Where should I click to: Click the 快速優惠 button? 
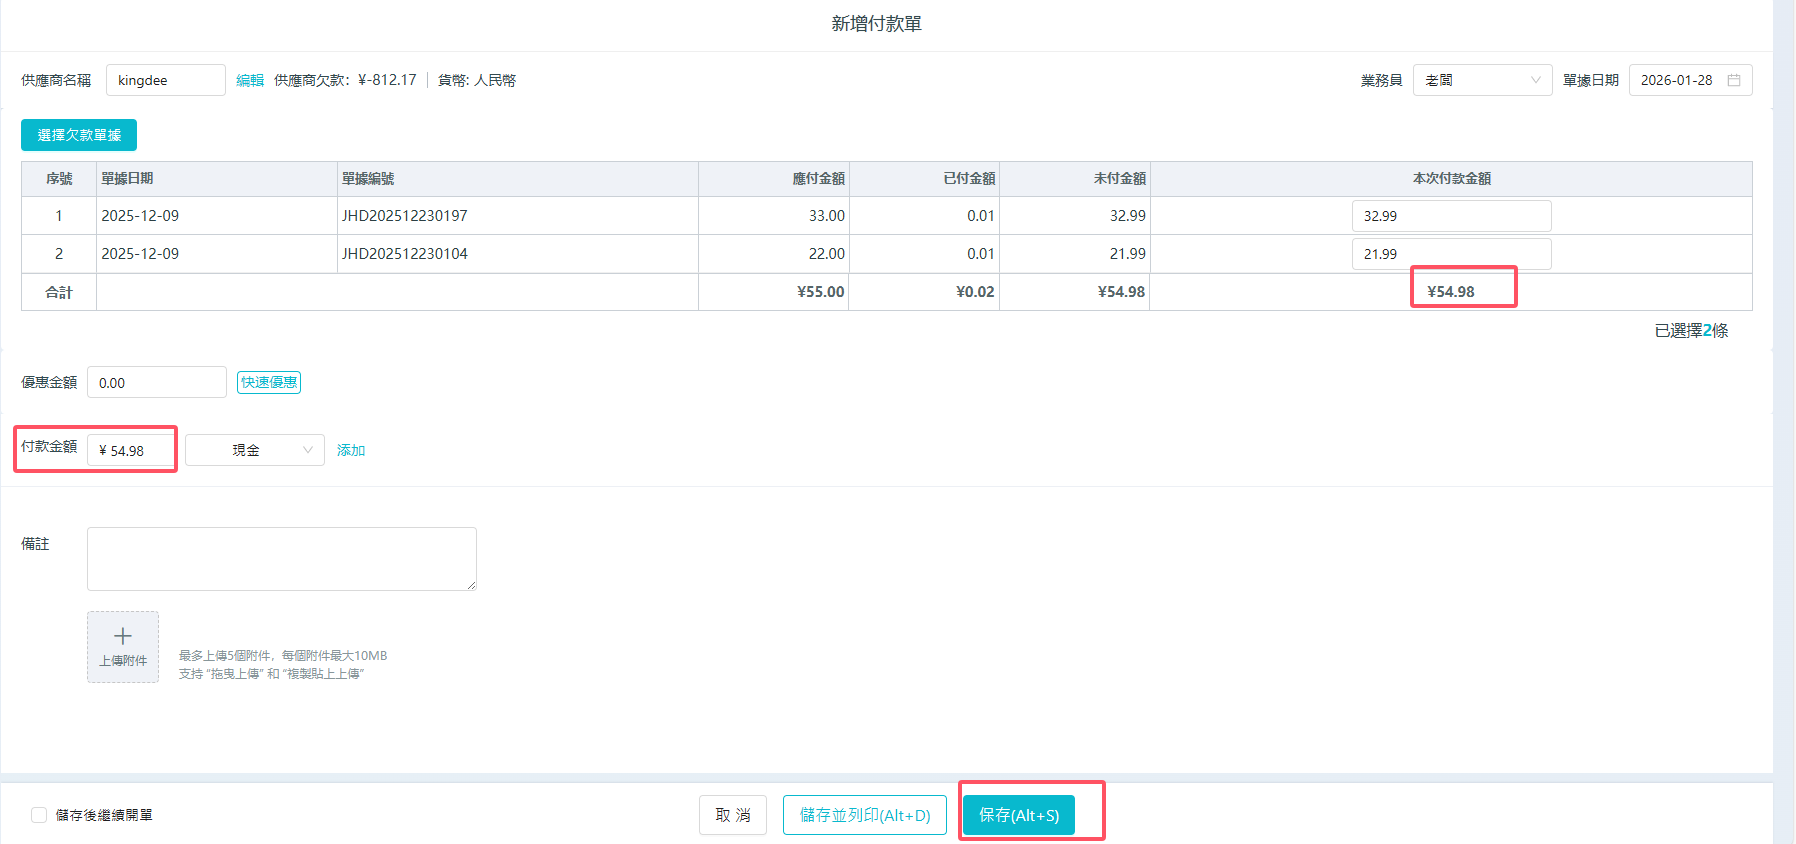point(269,382)
